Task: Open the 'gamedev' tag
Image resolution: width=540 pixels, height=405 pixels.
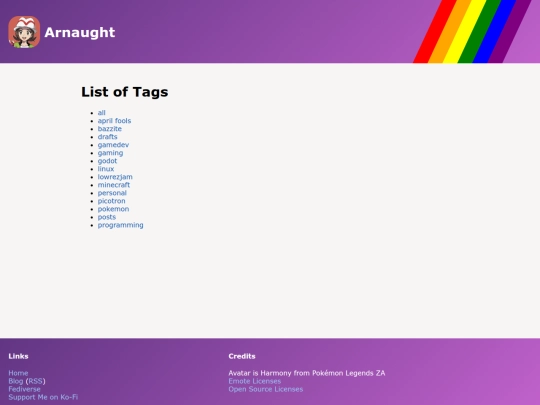Action: coord(113,145)
